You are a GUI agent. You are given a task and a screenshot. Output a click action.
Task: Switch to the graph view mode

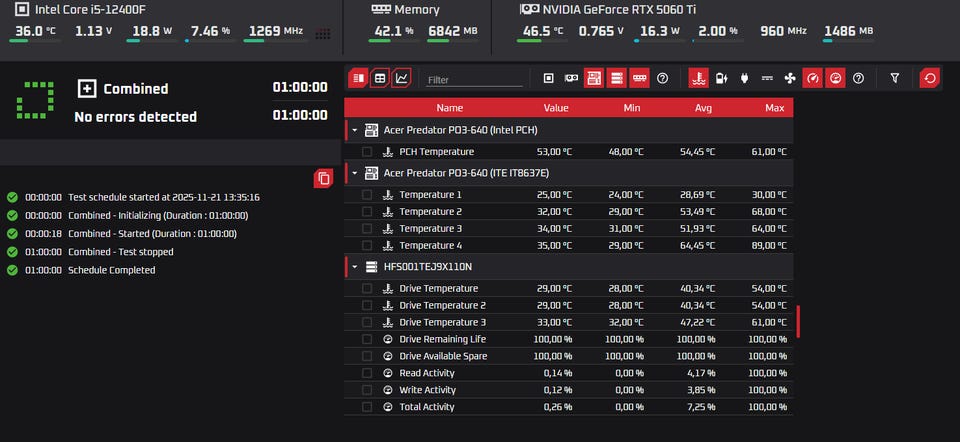pyautogui.click(x=402, y=78)
